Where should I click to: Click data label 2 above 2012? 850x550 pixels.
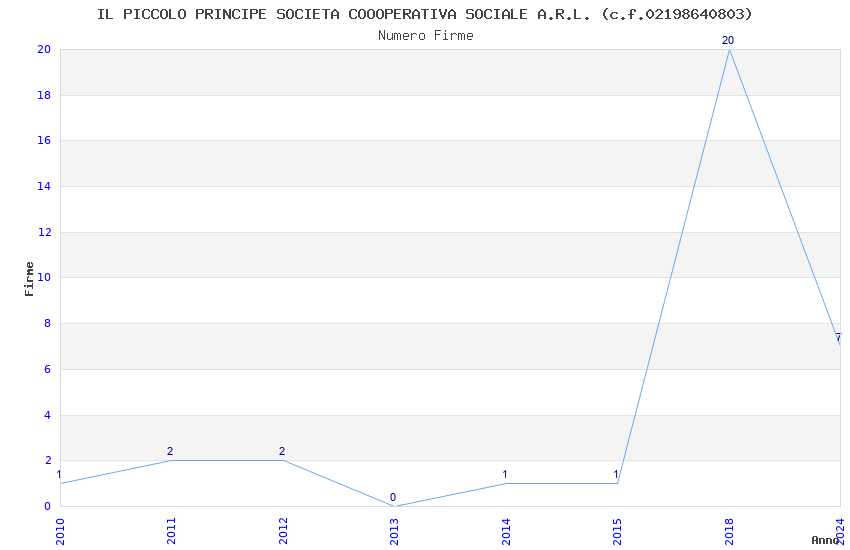(x=282, y=451)
